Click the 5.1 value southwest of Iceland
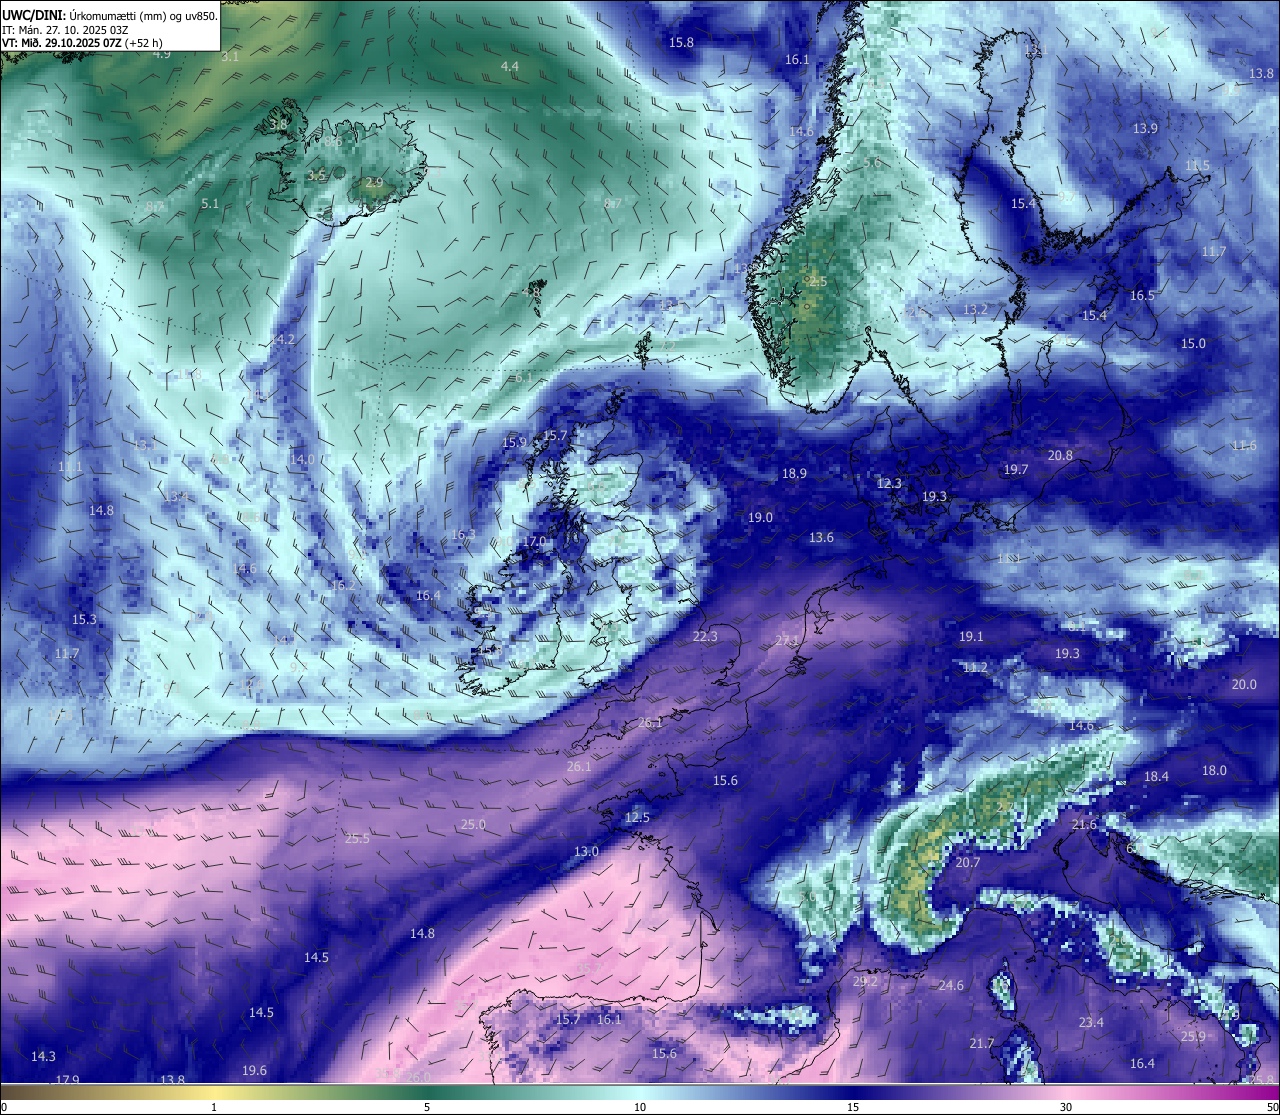Image resolution: width=1280 pixels, height=1115 pixels. (x=210, y=203)
